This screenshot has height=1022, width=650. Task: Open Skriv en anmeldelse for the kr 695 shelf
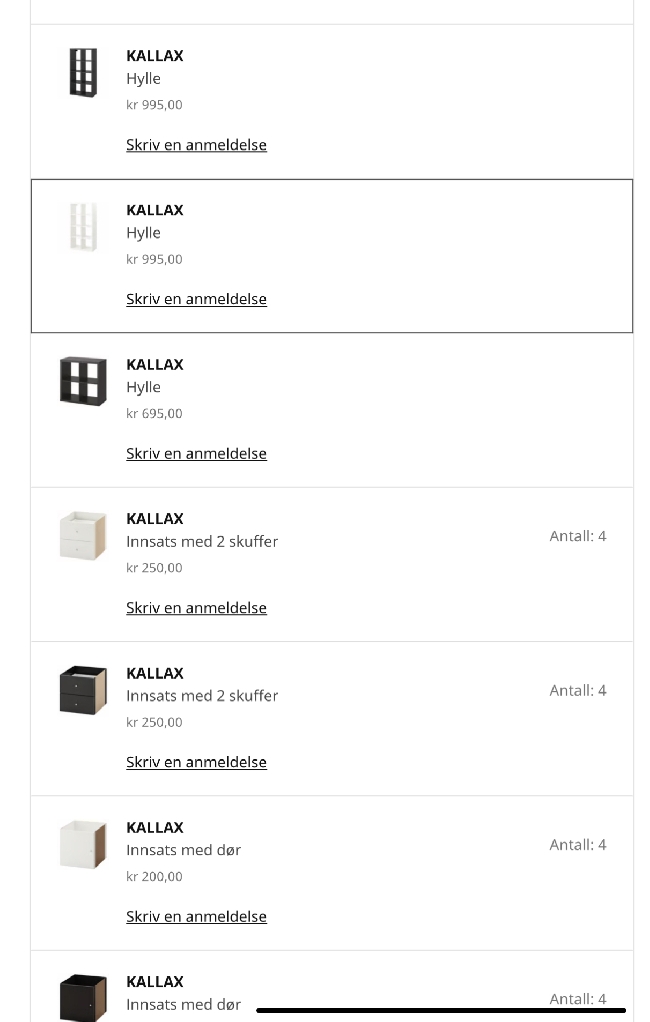(196, 454)
